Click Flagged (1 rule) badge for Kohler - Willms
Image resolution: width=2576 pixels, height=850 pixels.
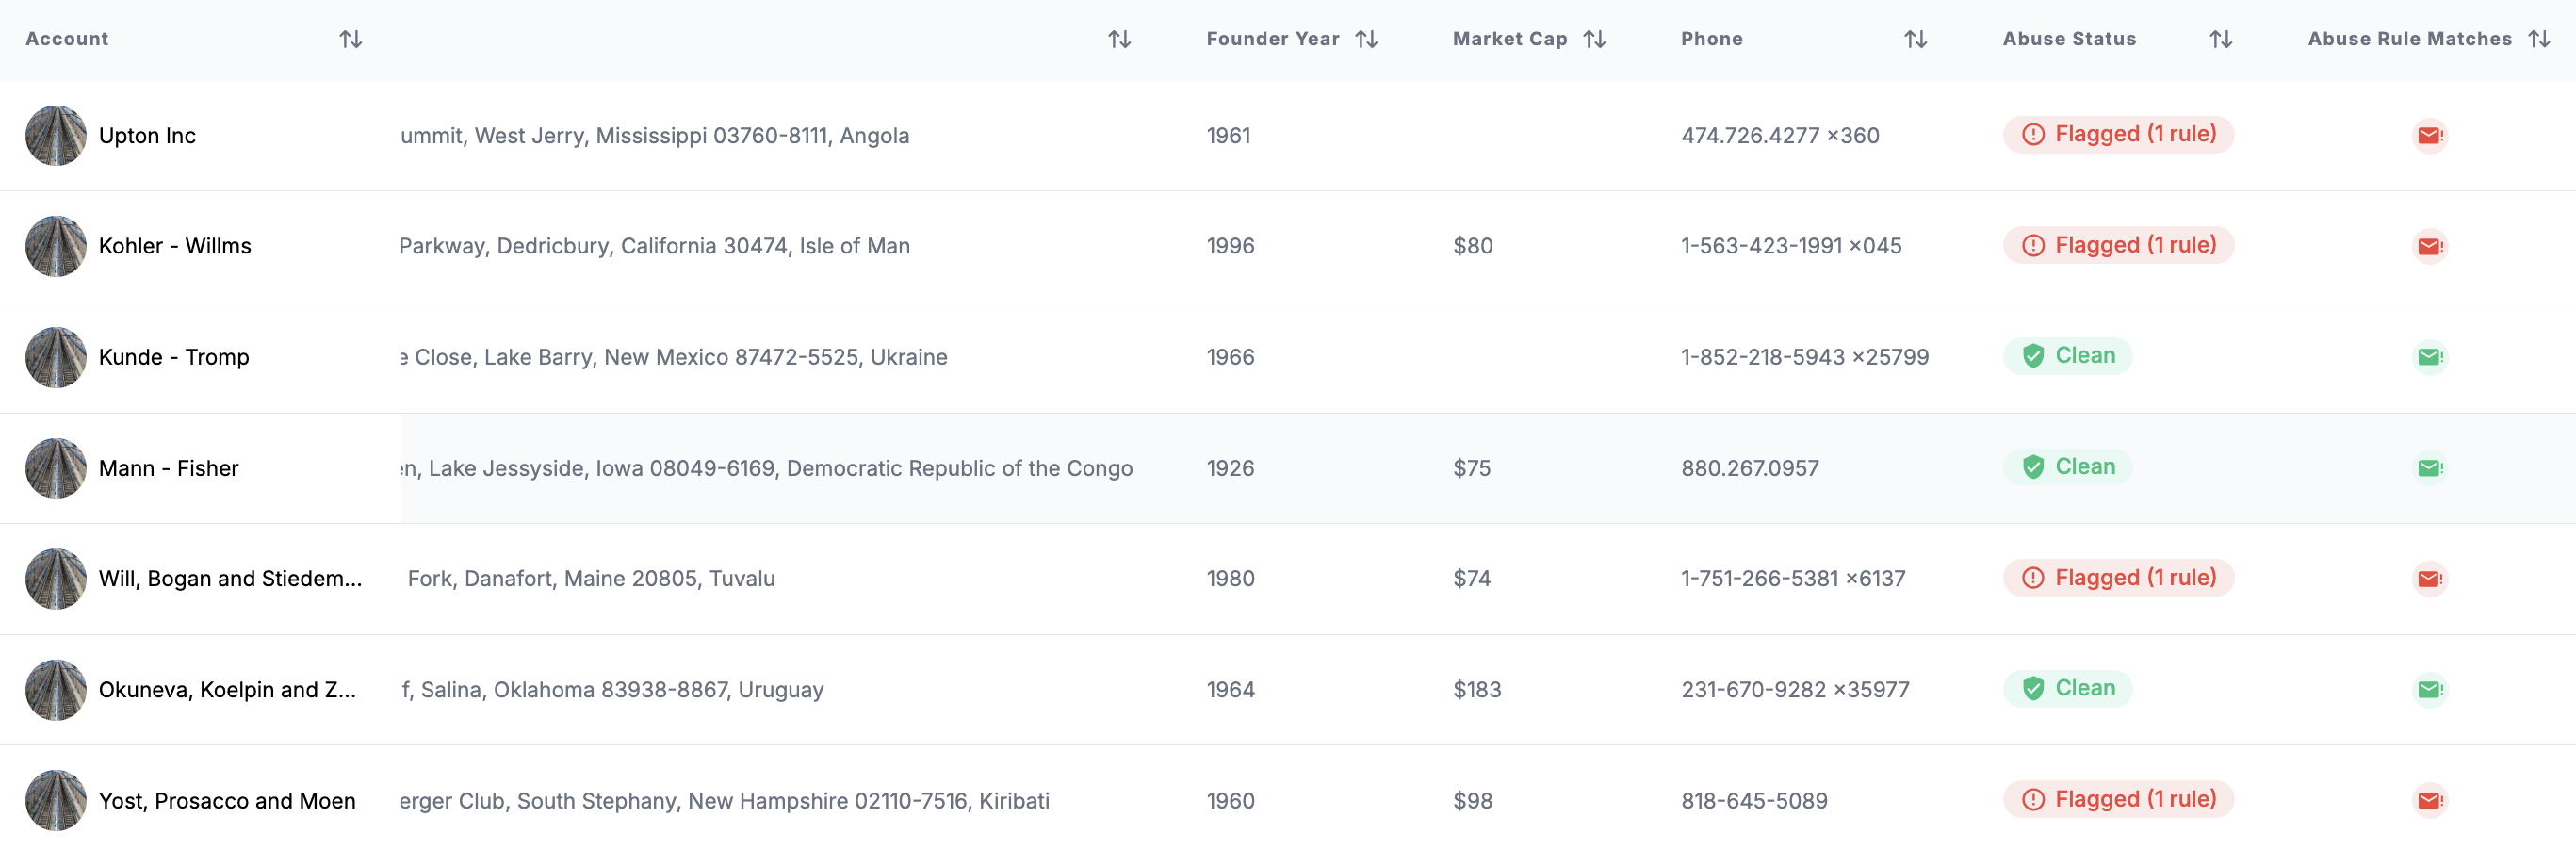pos(2118,245)
